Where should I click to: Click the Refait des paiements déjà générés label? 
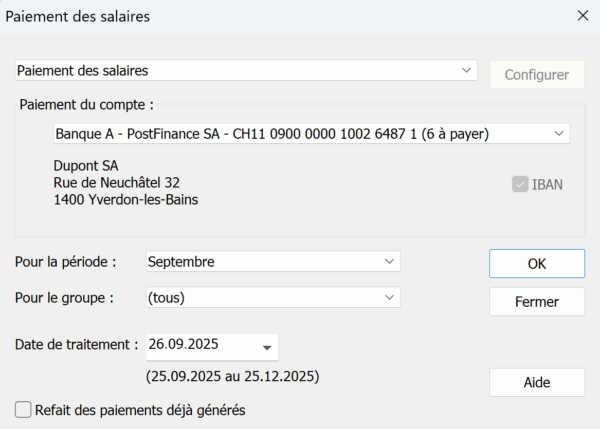click(140, 410)
